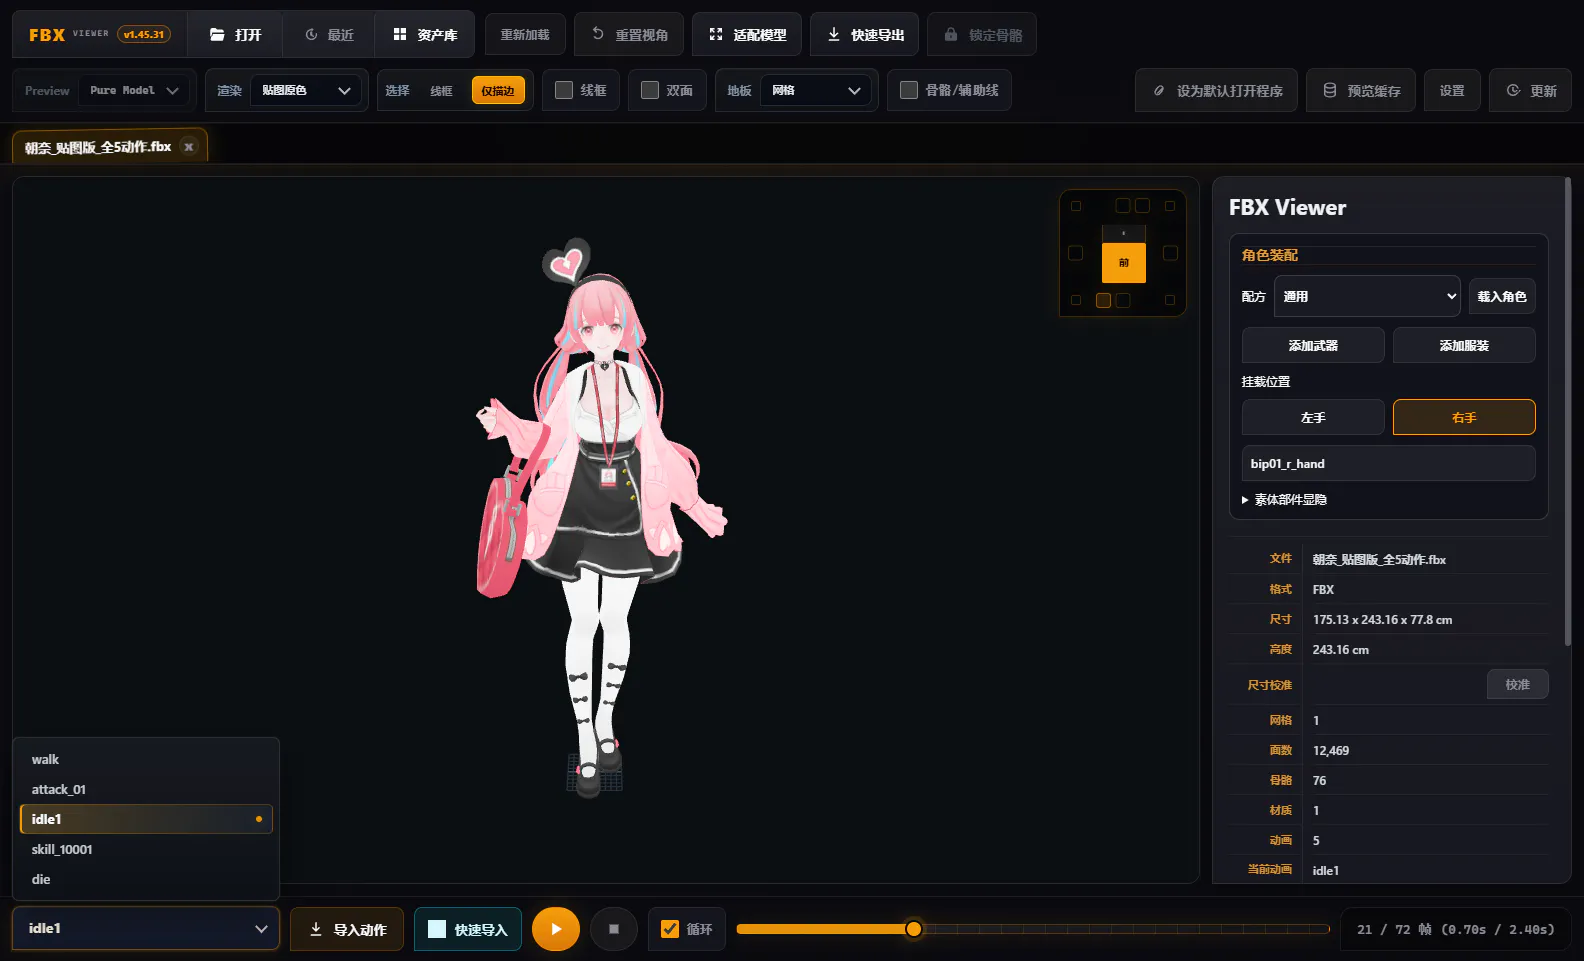Open the 最近 recent files list
Image resolution: width=1584 pixels, height=961 pixels.
tap(329, 35)
